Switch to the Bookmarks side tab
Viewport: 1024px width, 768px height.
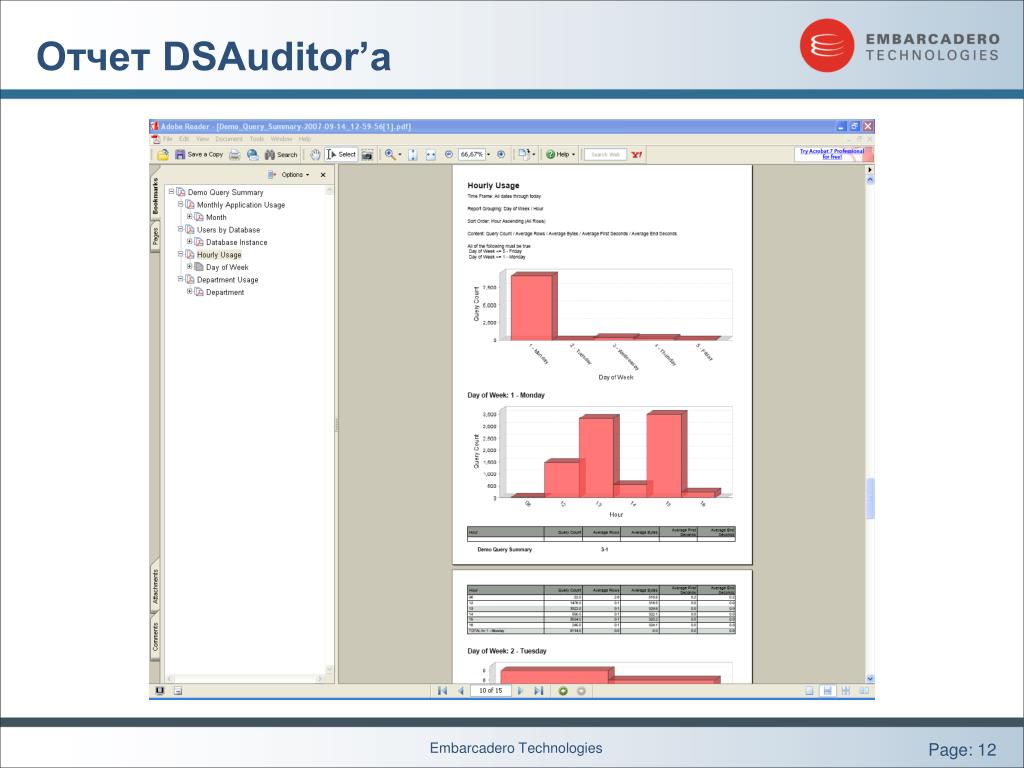[155, 196]
